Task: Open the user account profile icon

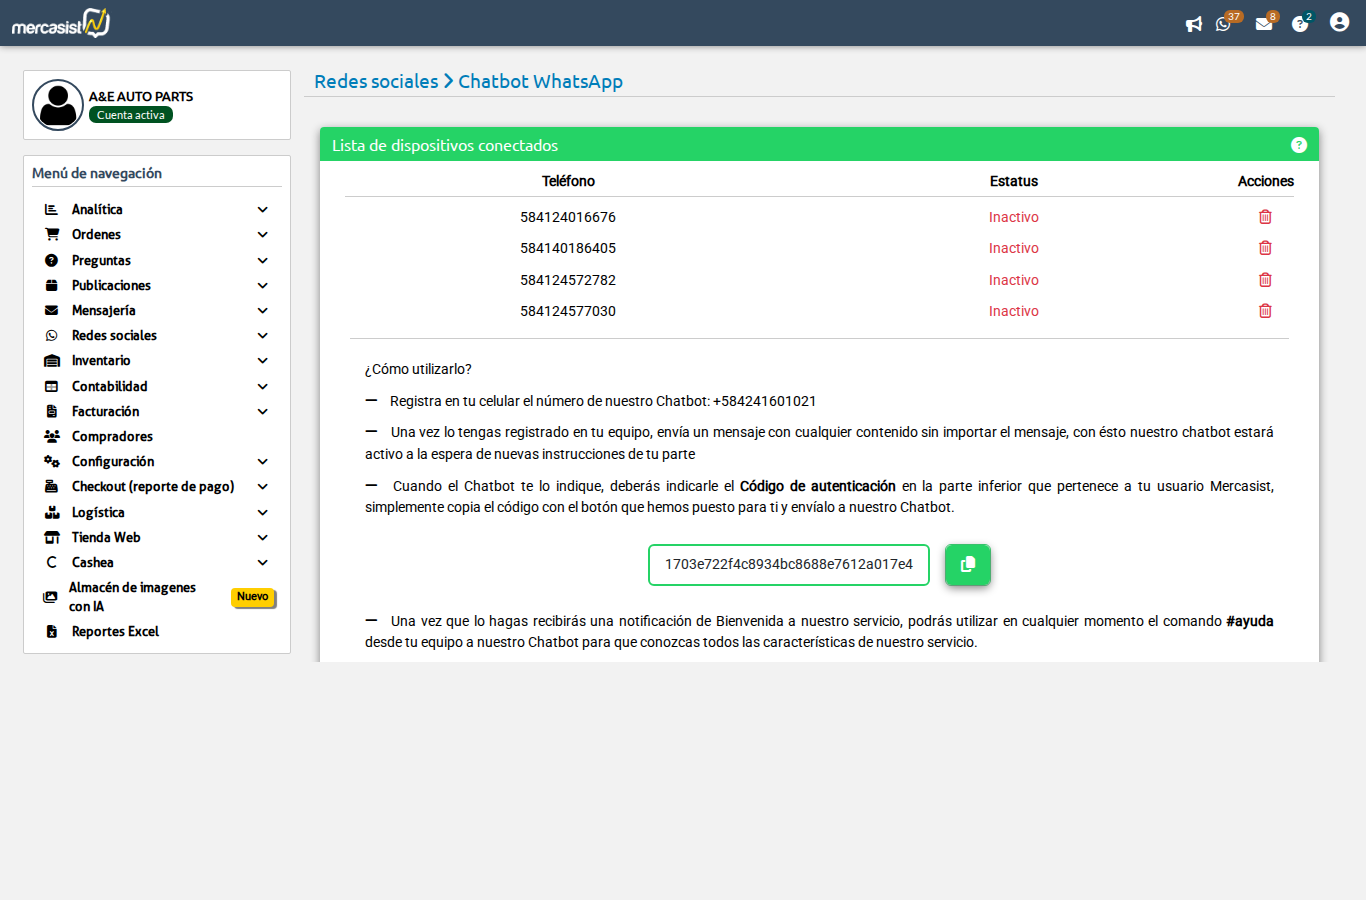Action: (1339, 21)
